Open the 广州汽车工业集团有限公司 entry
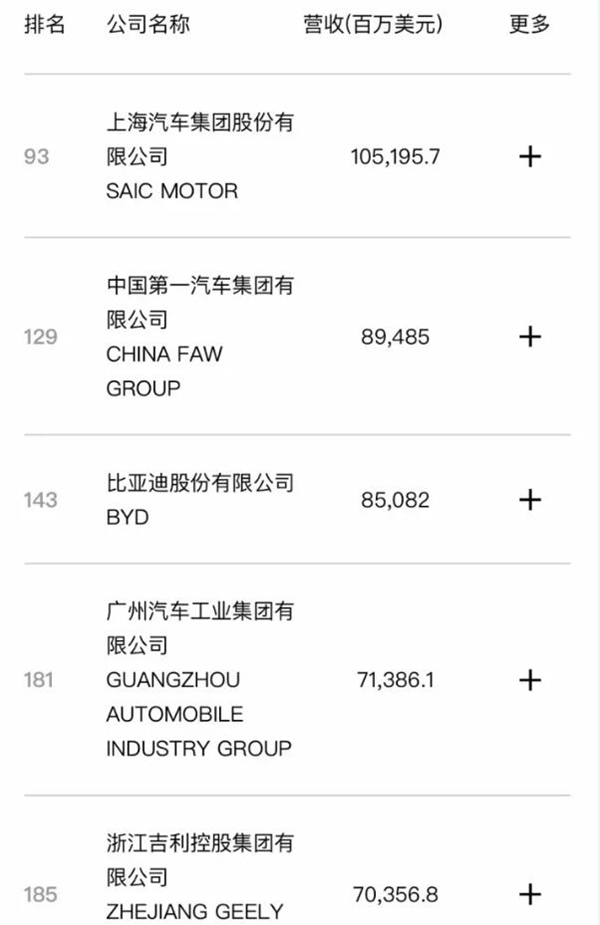The width and height of the screenshot is (600, 925). pos(200,627)
